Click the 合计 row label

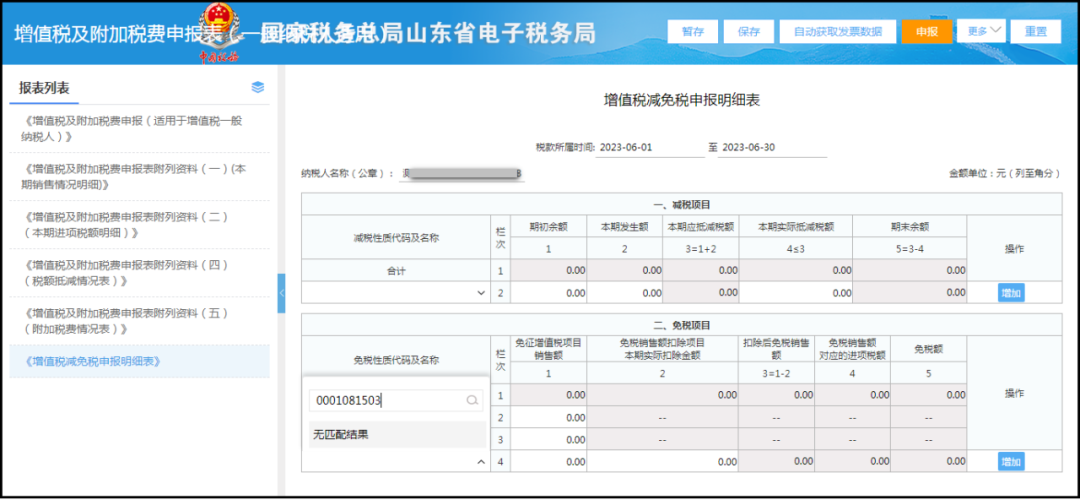pyautogui.click(x=396, y=271)
